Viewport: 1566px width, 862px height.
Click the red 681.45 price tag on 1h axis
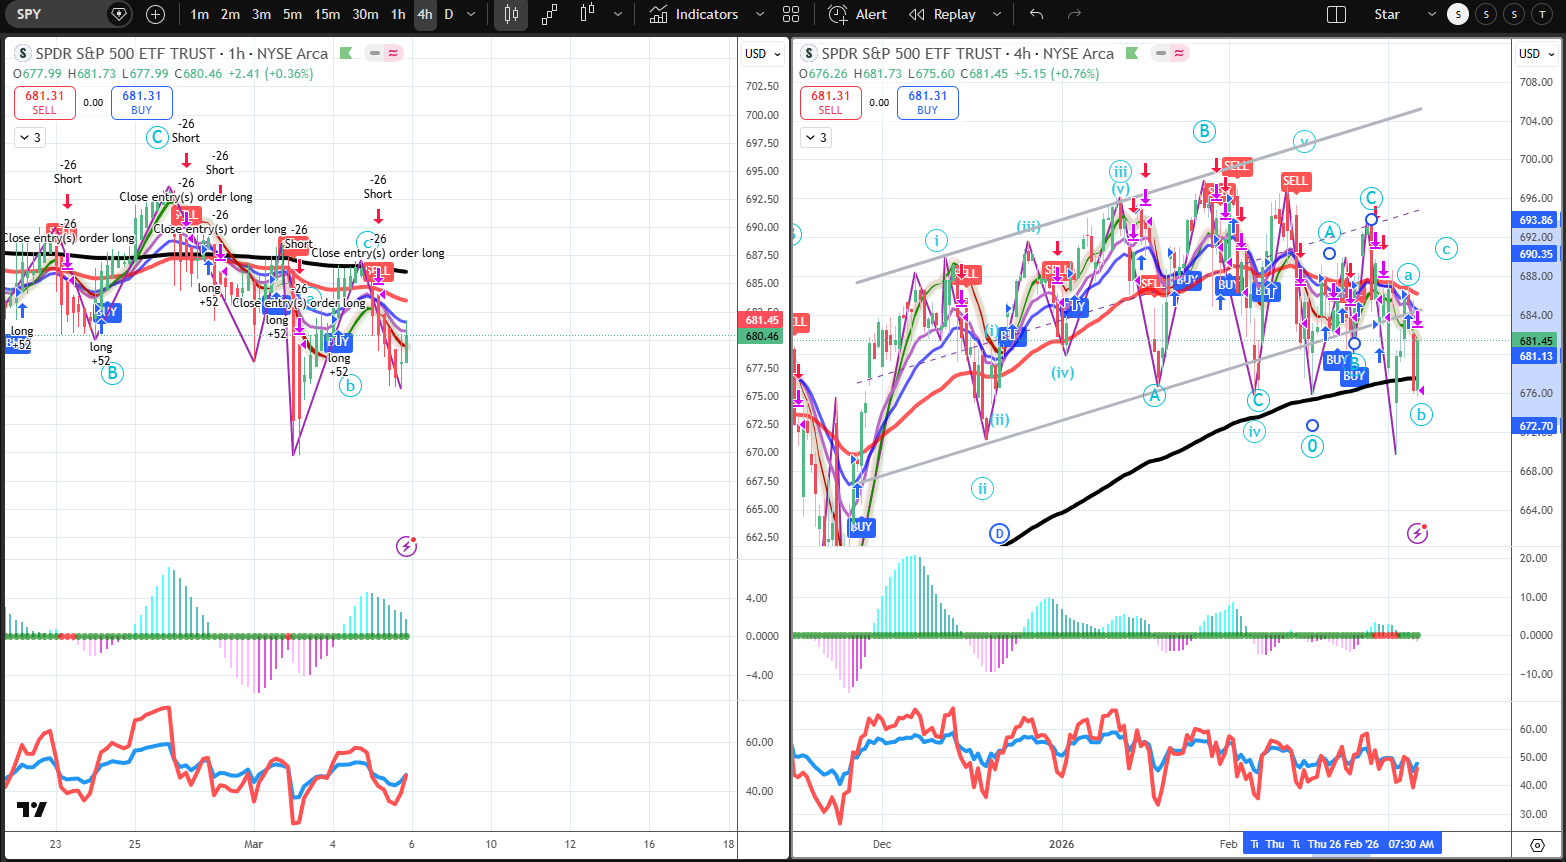click(762, 320)
